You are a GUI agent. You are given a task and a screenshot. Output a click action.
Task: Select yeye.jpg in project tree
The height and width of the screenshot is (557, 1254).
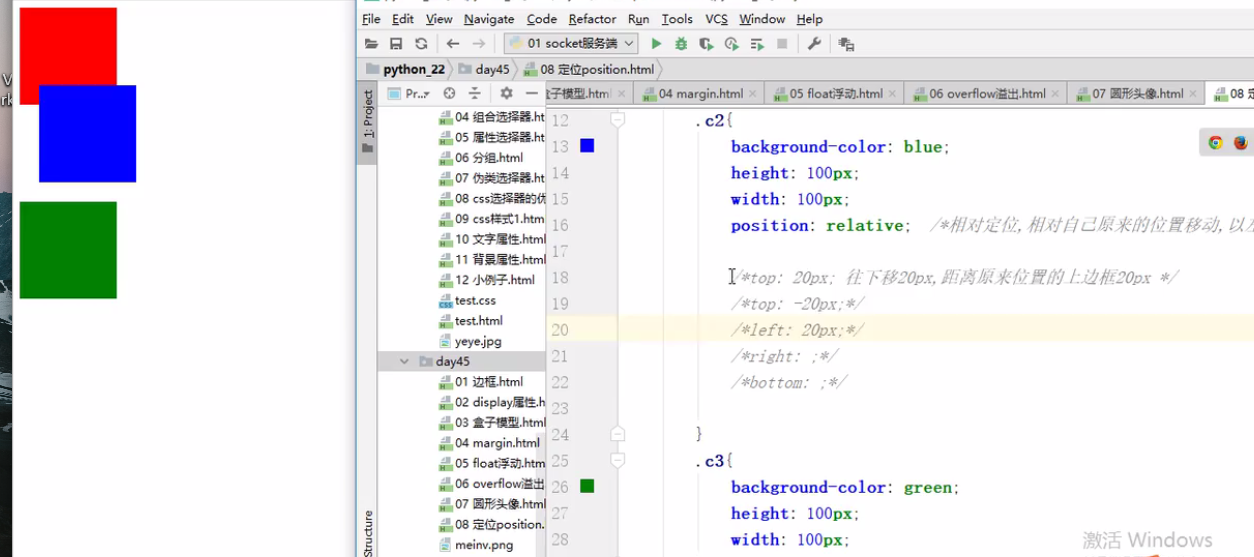tap(470, 341)
